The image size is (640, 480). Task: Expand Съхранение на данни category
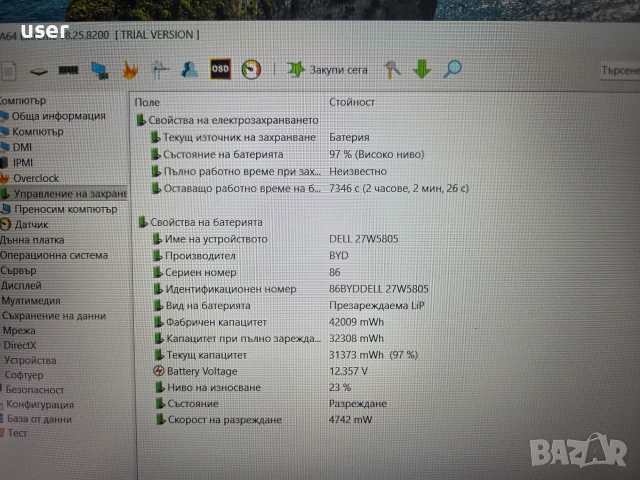click(54, 316)
